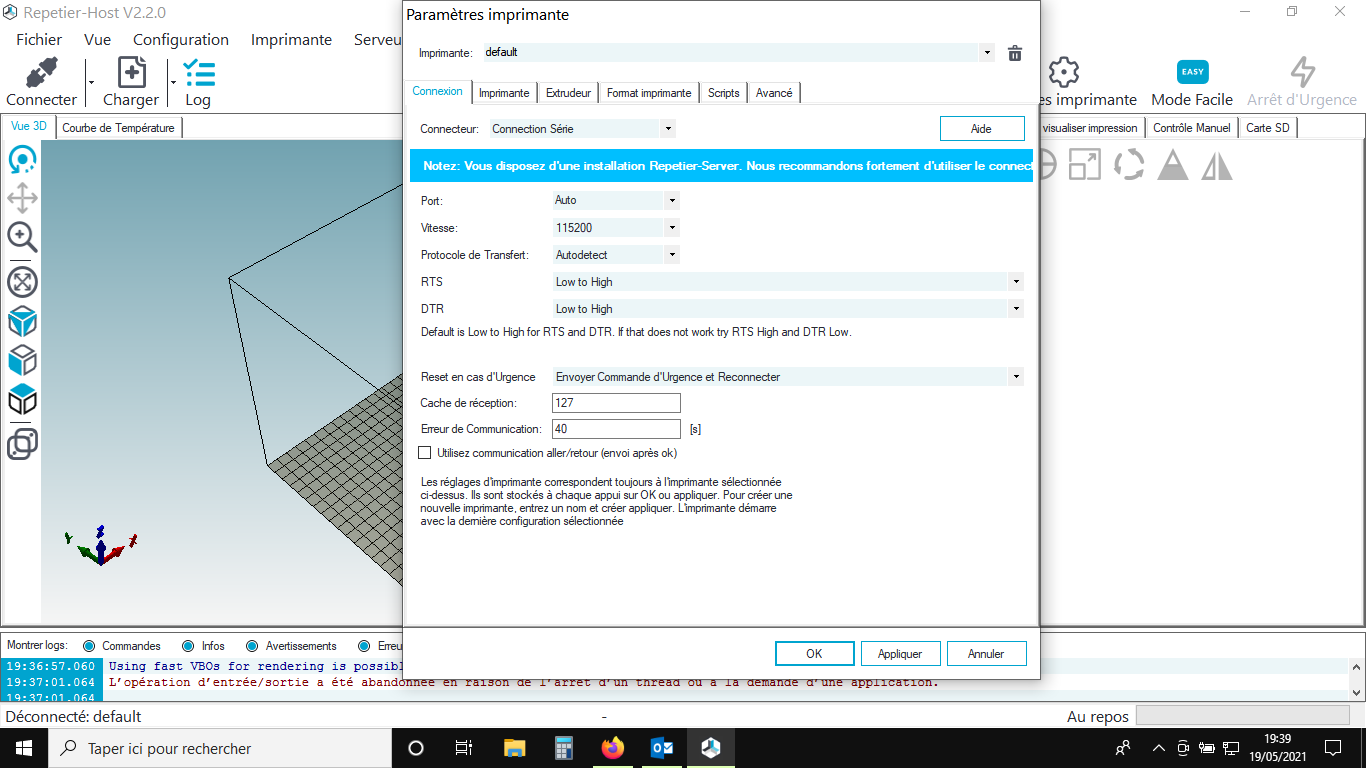Click the Appliquer button

[x=900, y=653]
